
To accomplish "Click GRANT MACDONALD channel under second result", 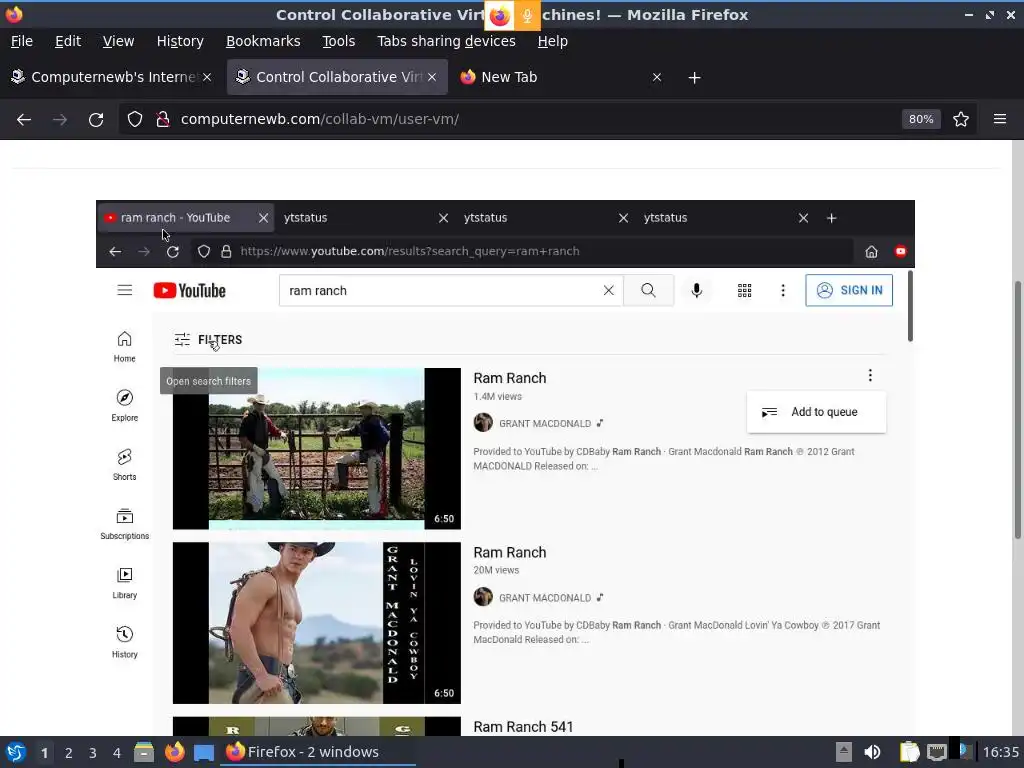I will click(x=545, y=598).
